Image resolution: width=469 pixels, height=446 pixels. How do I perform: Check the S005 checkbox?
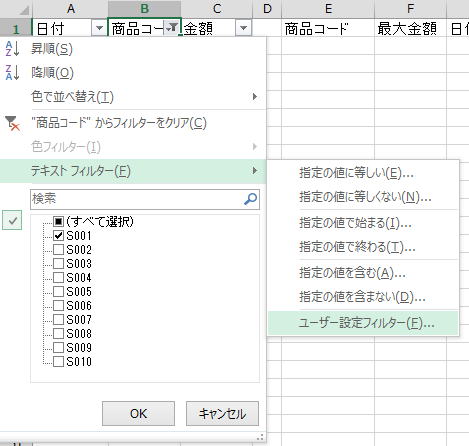click(x=58, y=291)
